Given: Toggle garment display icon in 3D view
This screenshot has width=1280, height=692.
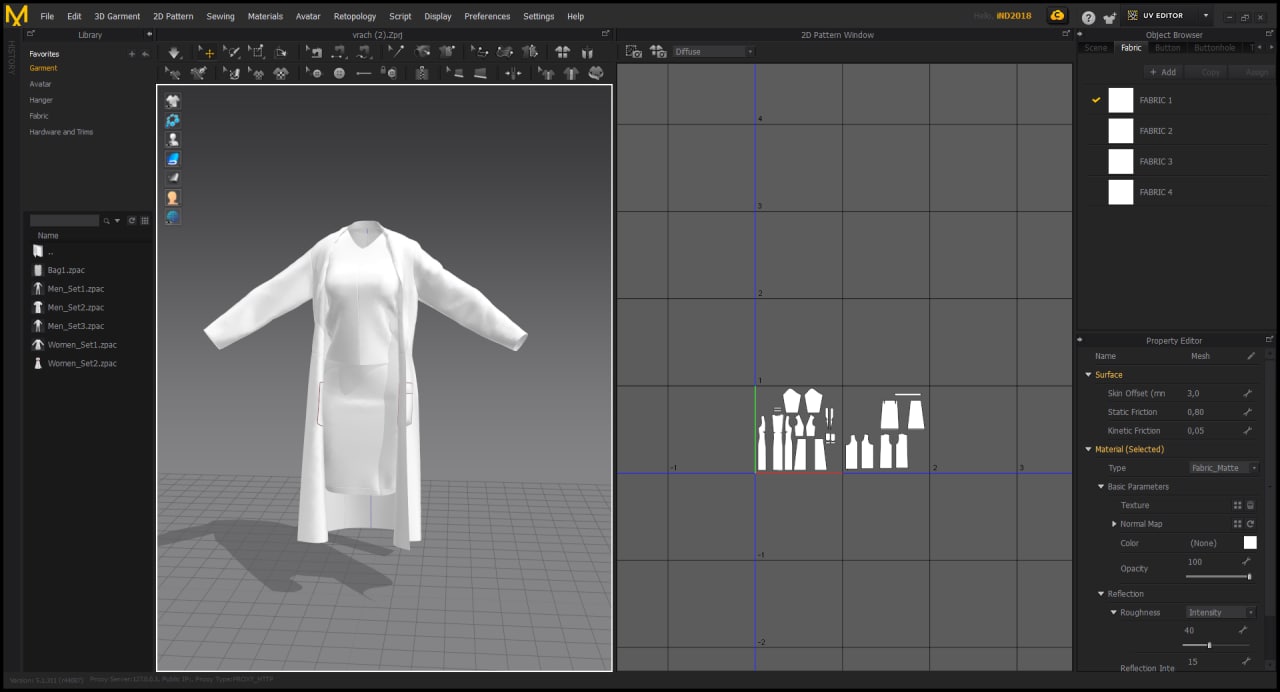Looking at the screenshot, I should 173,101.
